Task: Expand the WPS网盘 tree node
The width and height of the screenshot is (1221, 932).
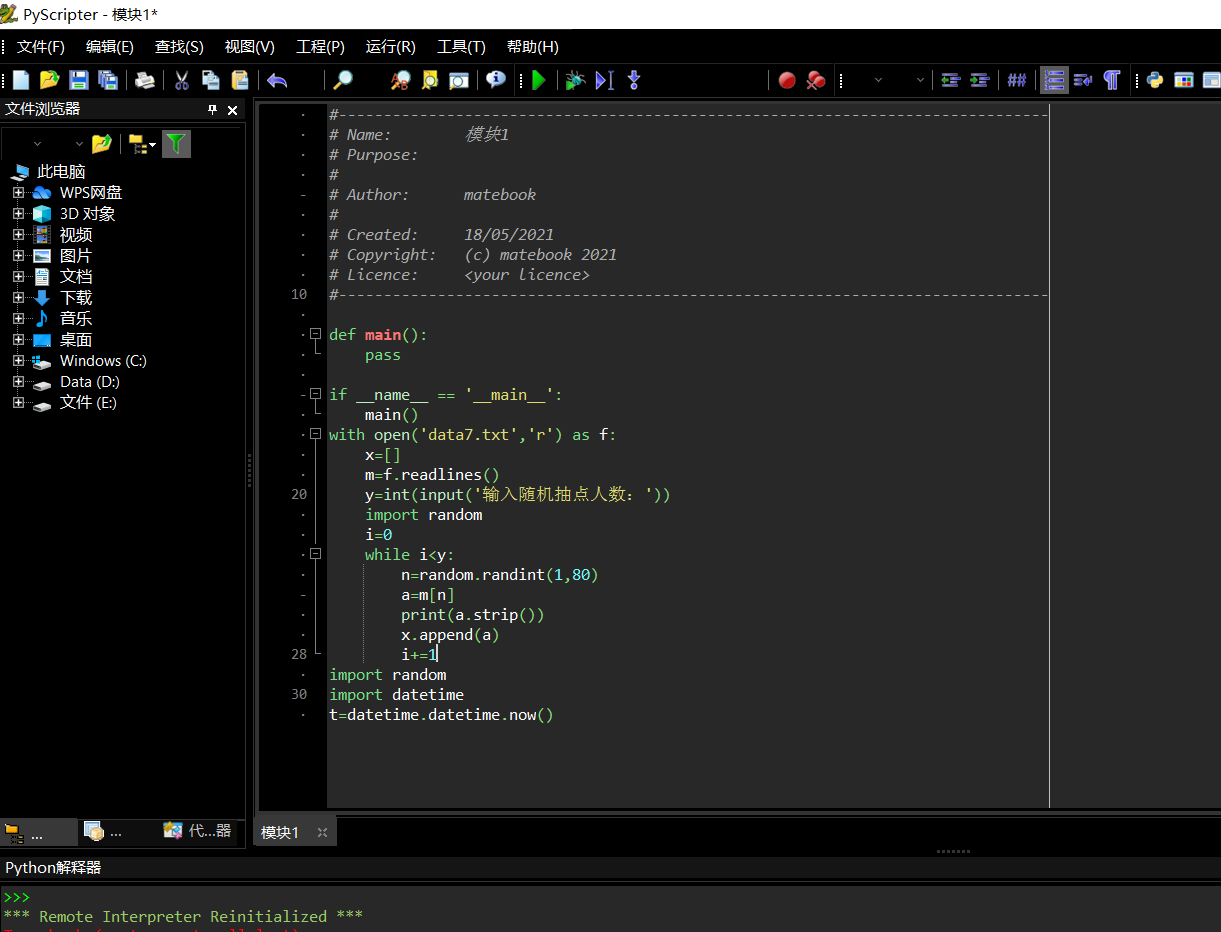Action: pyautogui.click(x=18, y=193)
